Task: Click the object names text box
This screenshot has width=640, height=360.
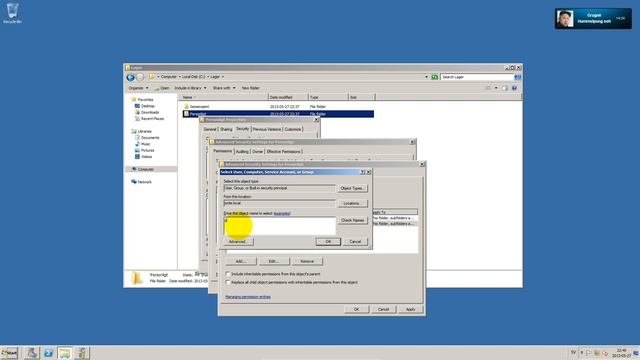Action: coord(280,226)
